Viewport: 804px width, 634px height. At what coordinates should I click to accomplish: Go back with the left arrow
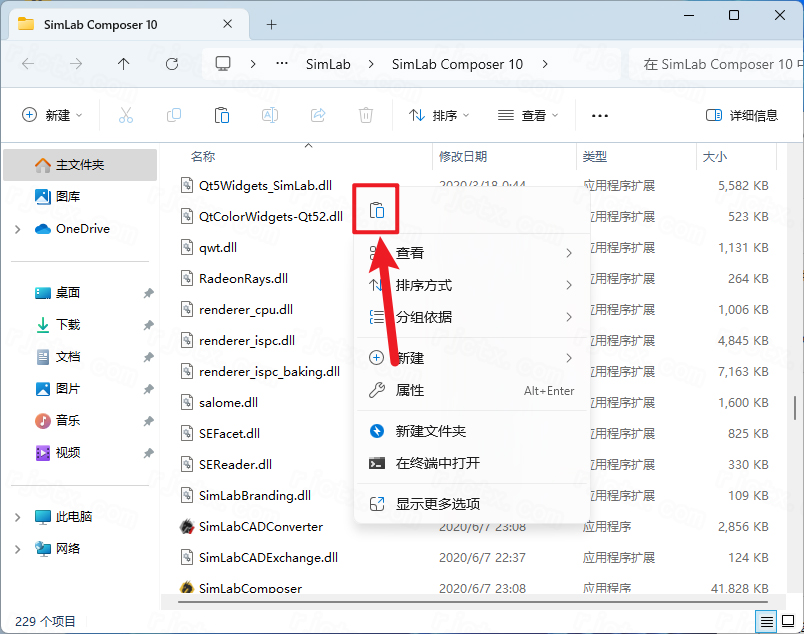pos(28,64)
